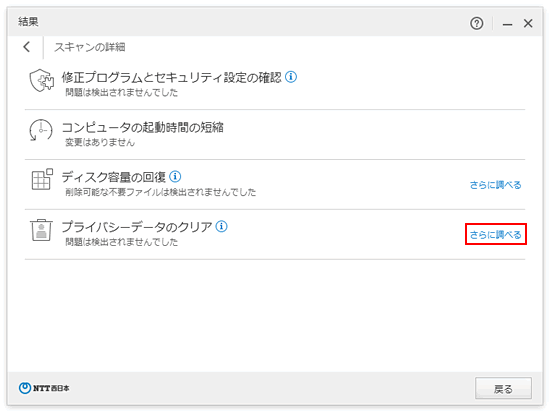The height and width of the screenshot is (418, 550).
Task: Click さらに調べる link for プライバシーデータのクリア
Action: 495,235
